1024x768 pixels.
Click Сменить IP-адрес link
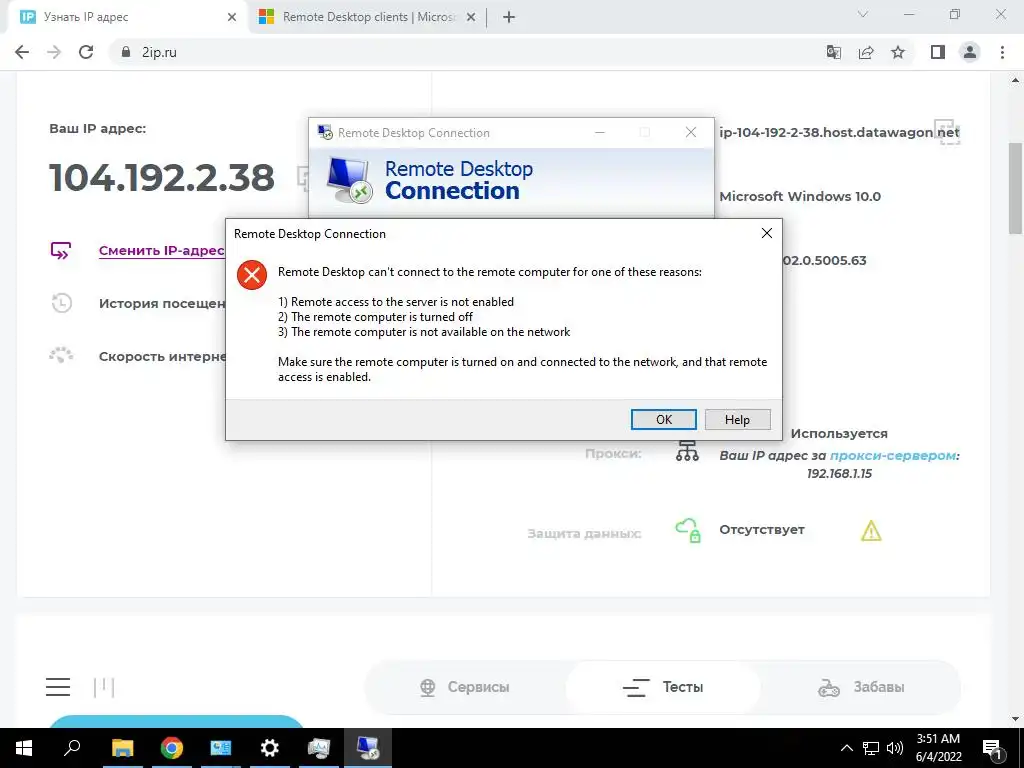(161, 251)
